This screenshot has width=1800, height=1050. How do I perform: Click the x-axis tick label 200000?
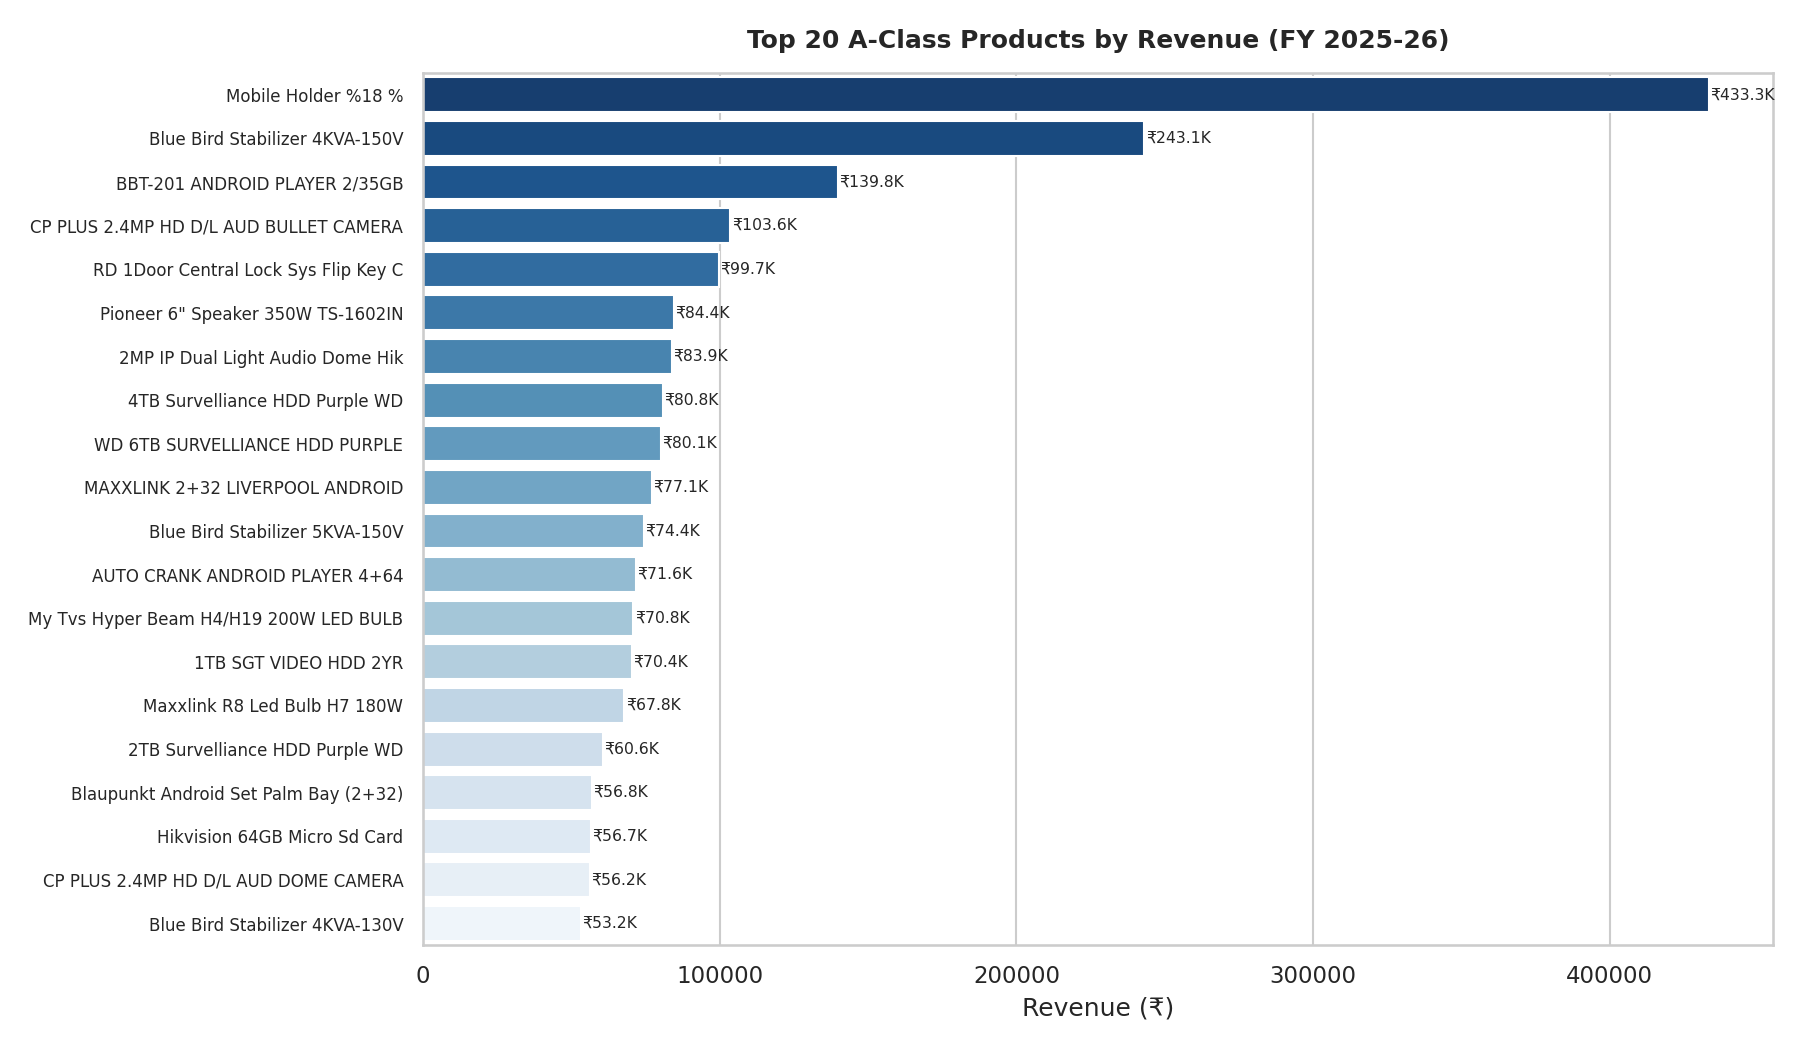coord(1016,975)
